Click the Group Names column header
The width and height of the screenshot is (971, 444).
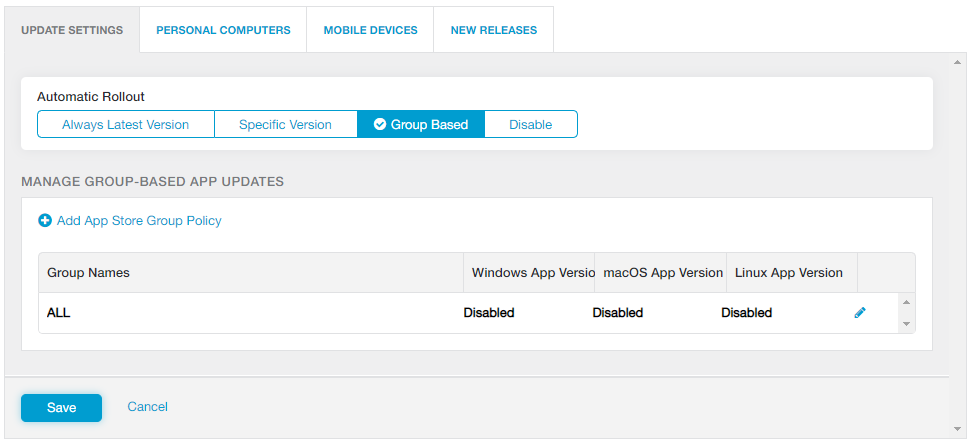click(x=88, y=273)
